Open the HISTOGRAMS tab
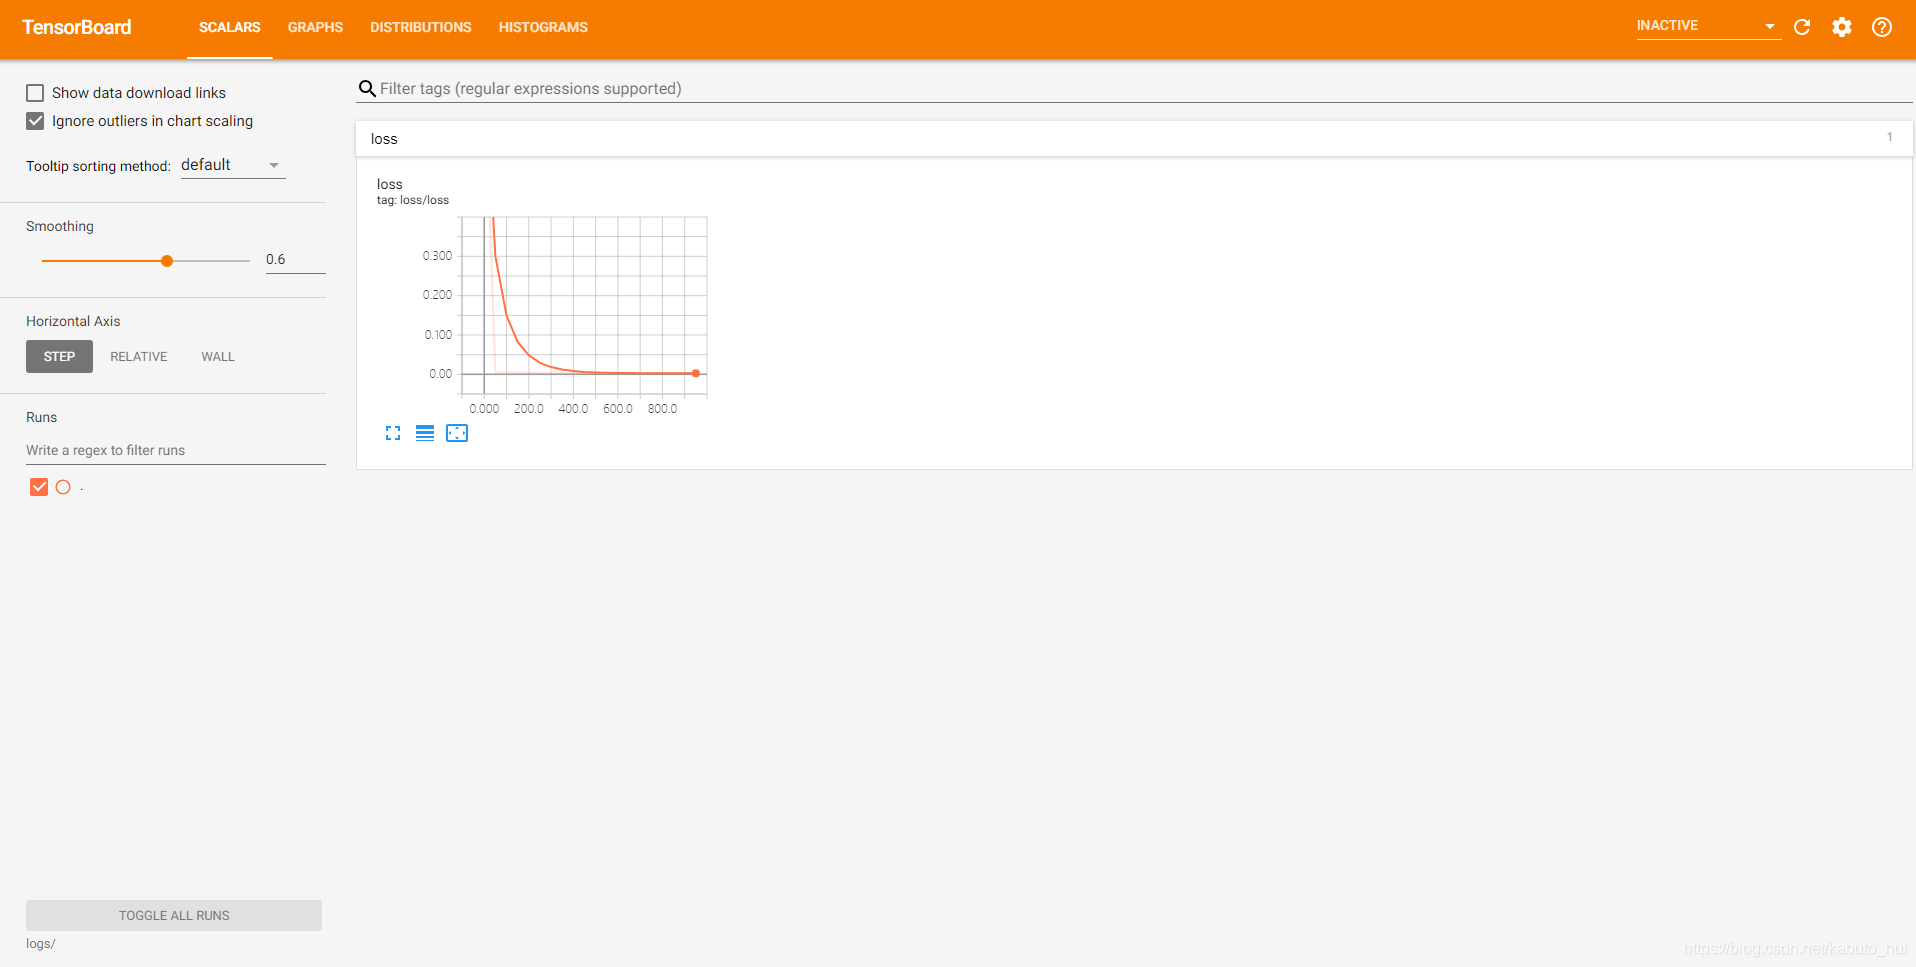 point(543,27)
